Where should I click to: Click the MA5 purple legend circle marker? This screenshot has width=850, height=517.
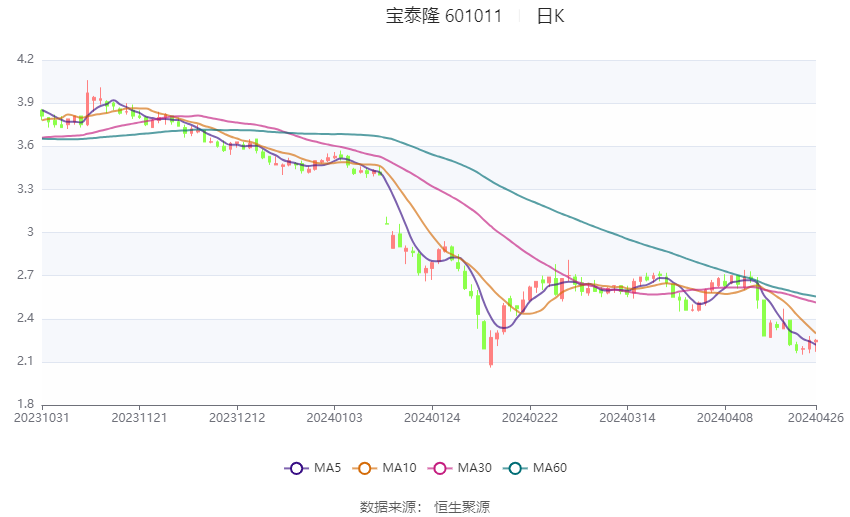(x=295, y=467)
